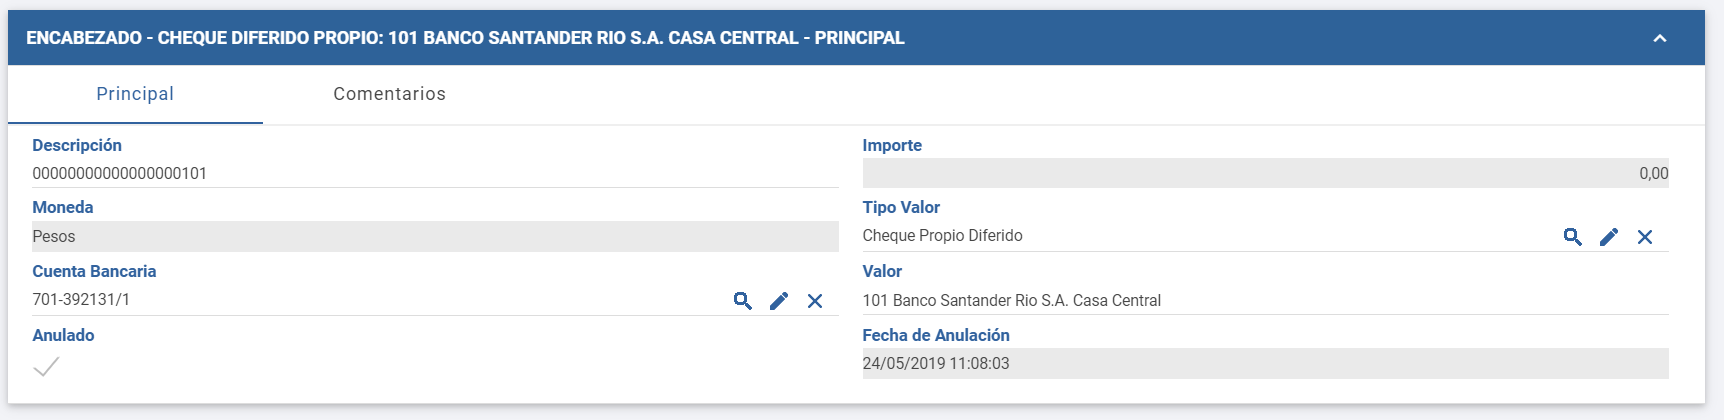Select the Principal tab

[135, 94]
